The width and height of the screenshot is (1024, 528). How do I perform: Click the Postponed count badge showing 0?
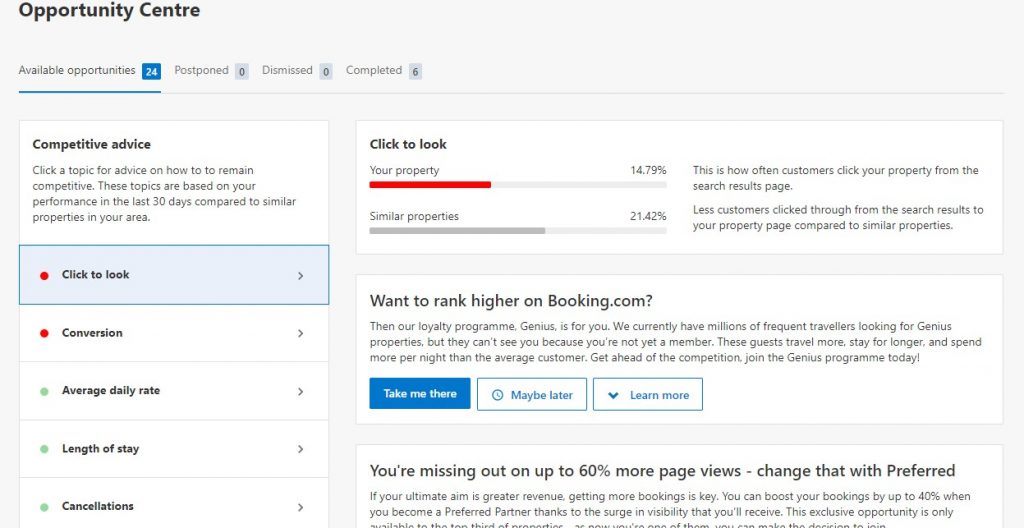242,71
